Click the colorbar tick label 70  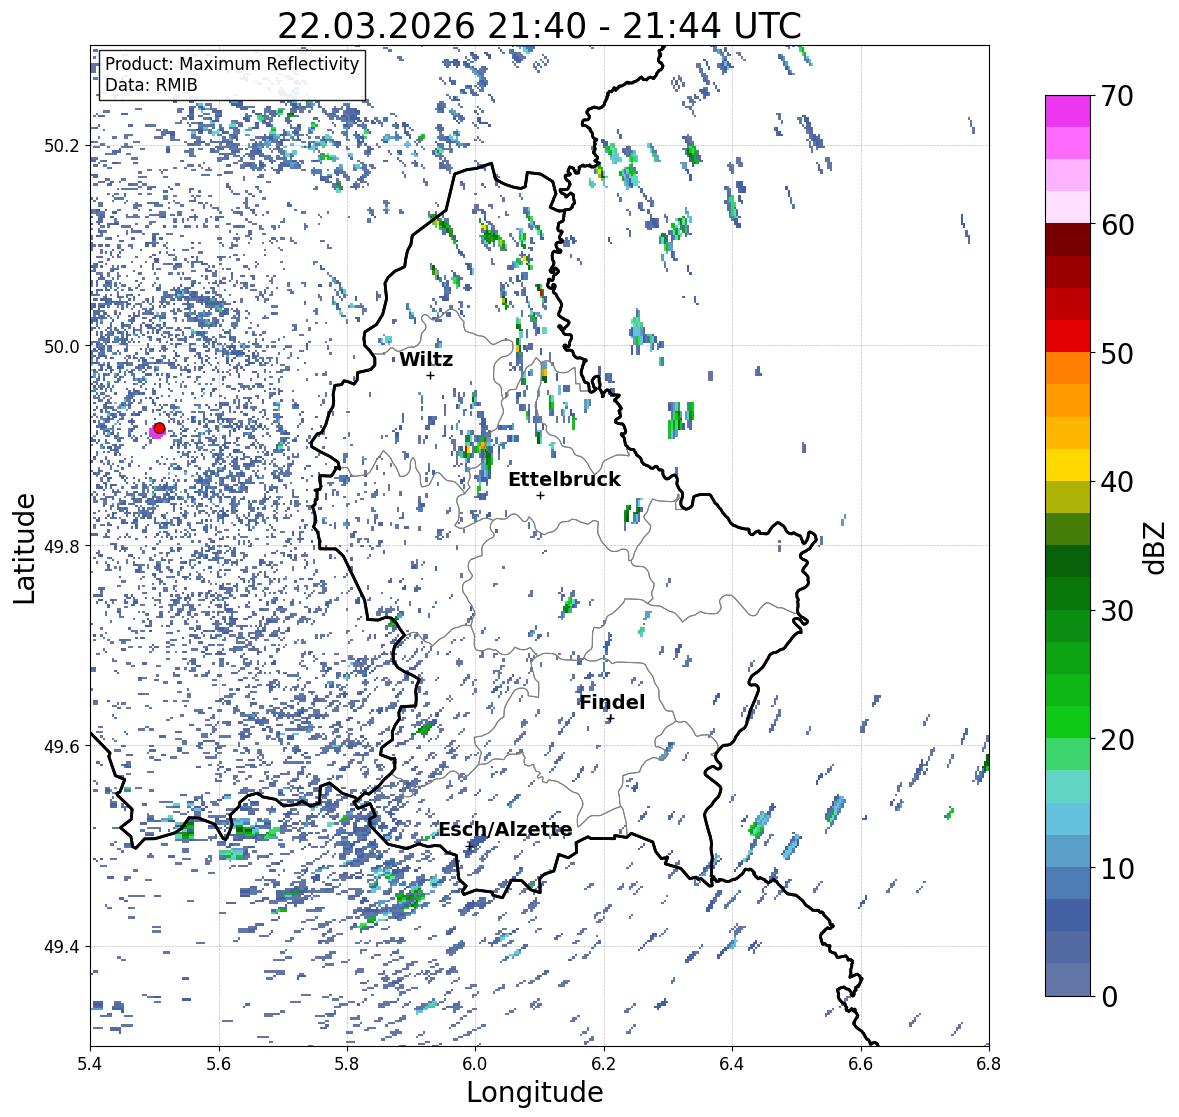pyautogui.click(x=1117, y=96)
